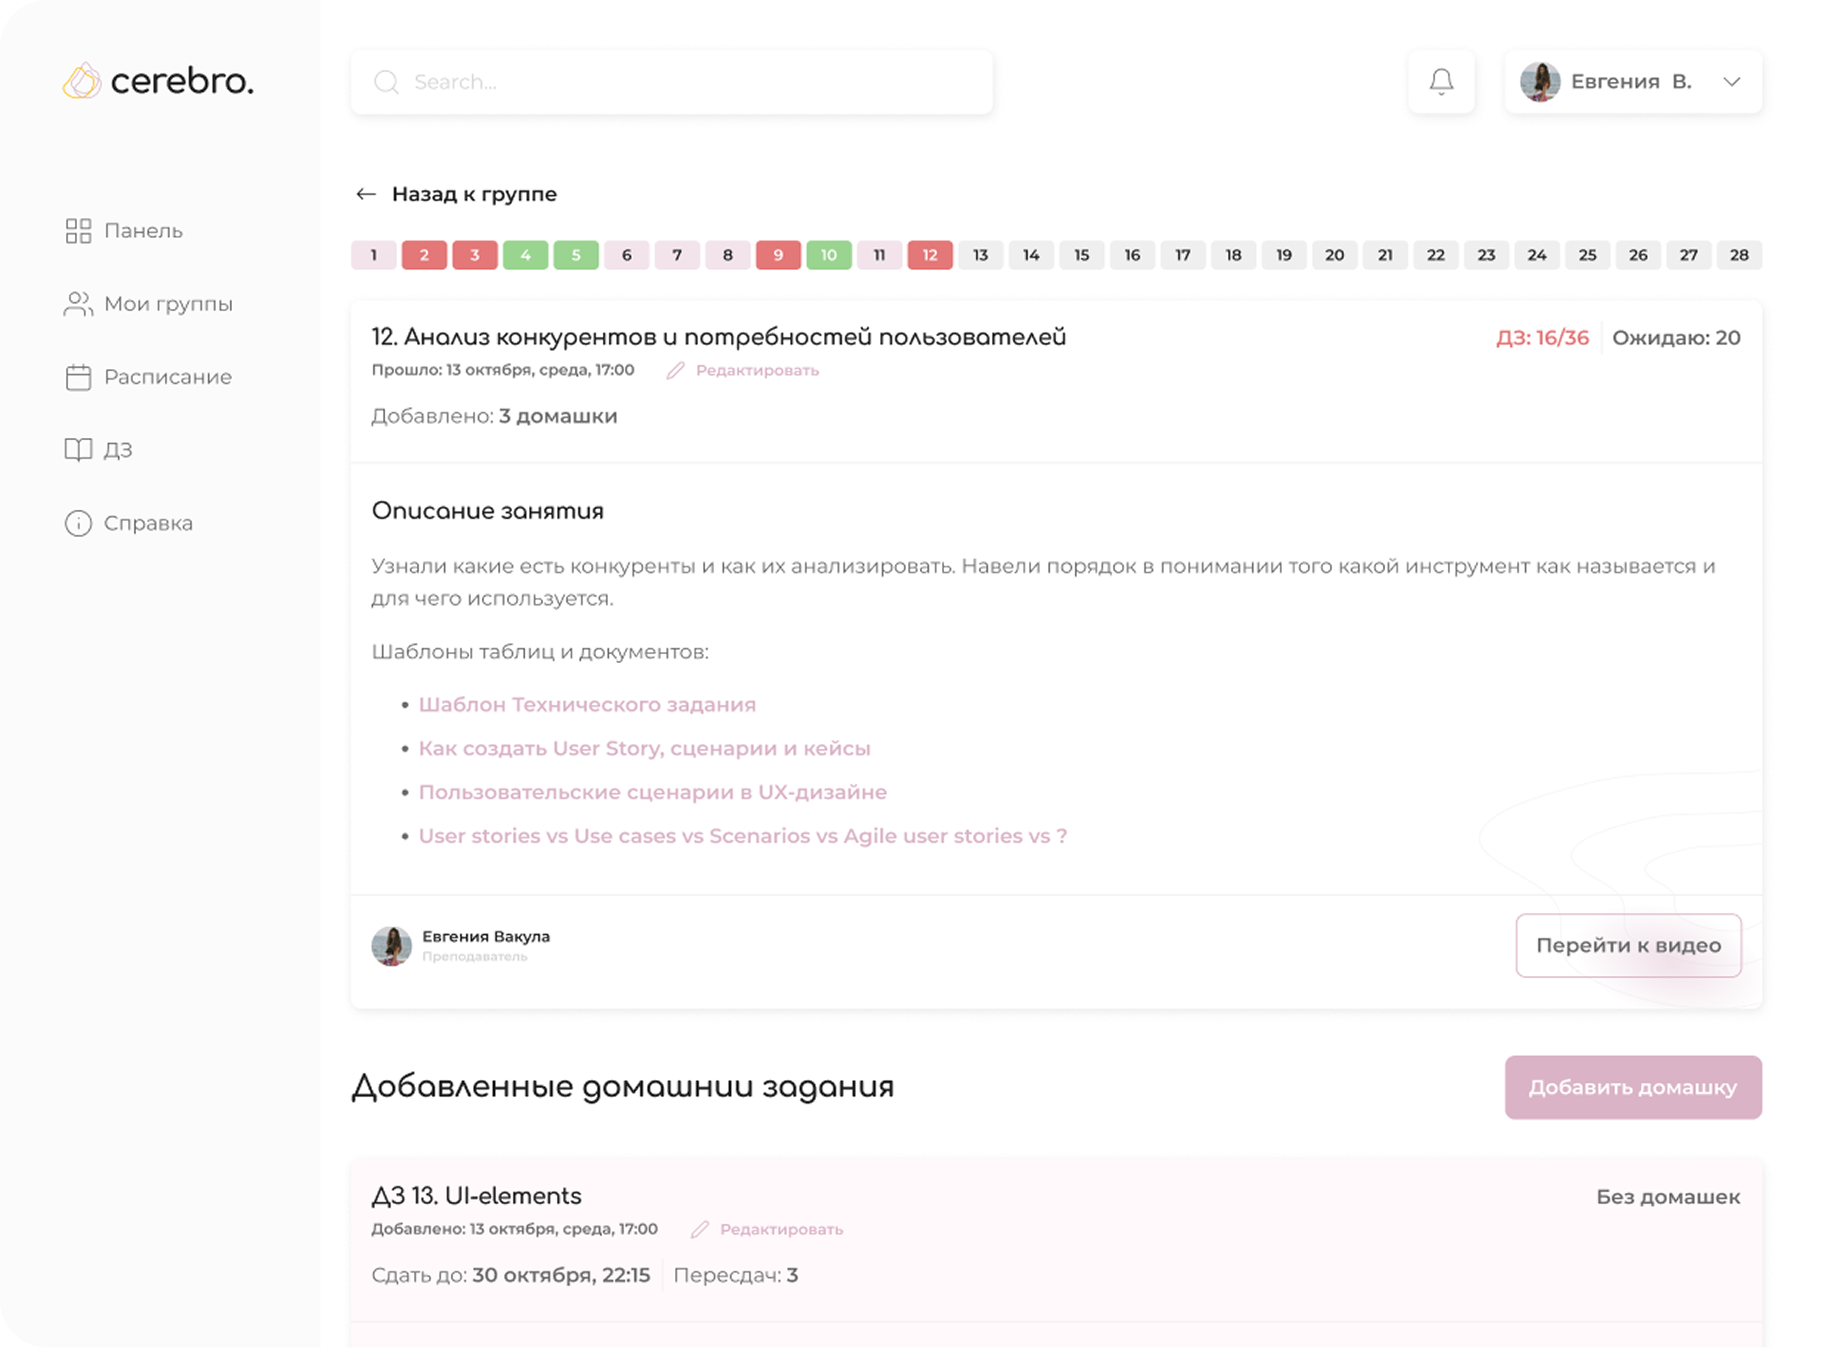
Task: Click the Панель grid icon
Action: (x=78, y=231)
